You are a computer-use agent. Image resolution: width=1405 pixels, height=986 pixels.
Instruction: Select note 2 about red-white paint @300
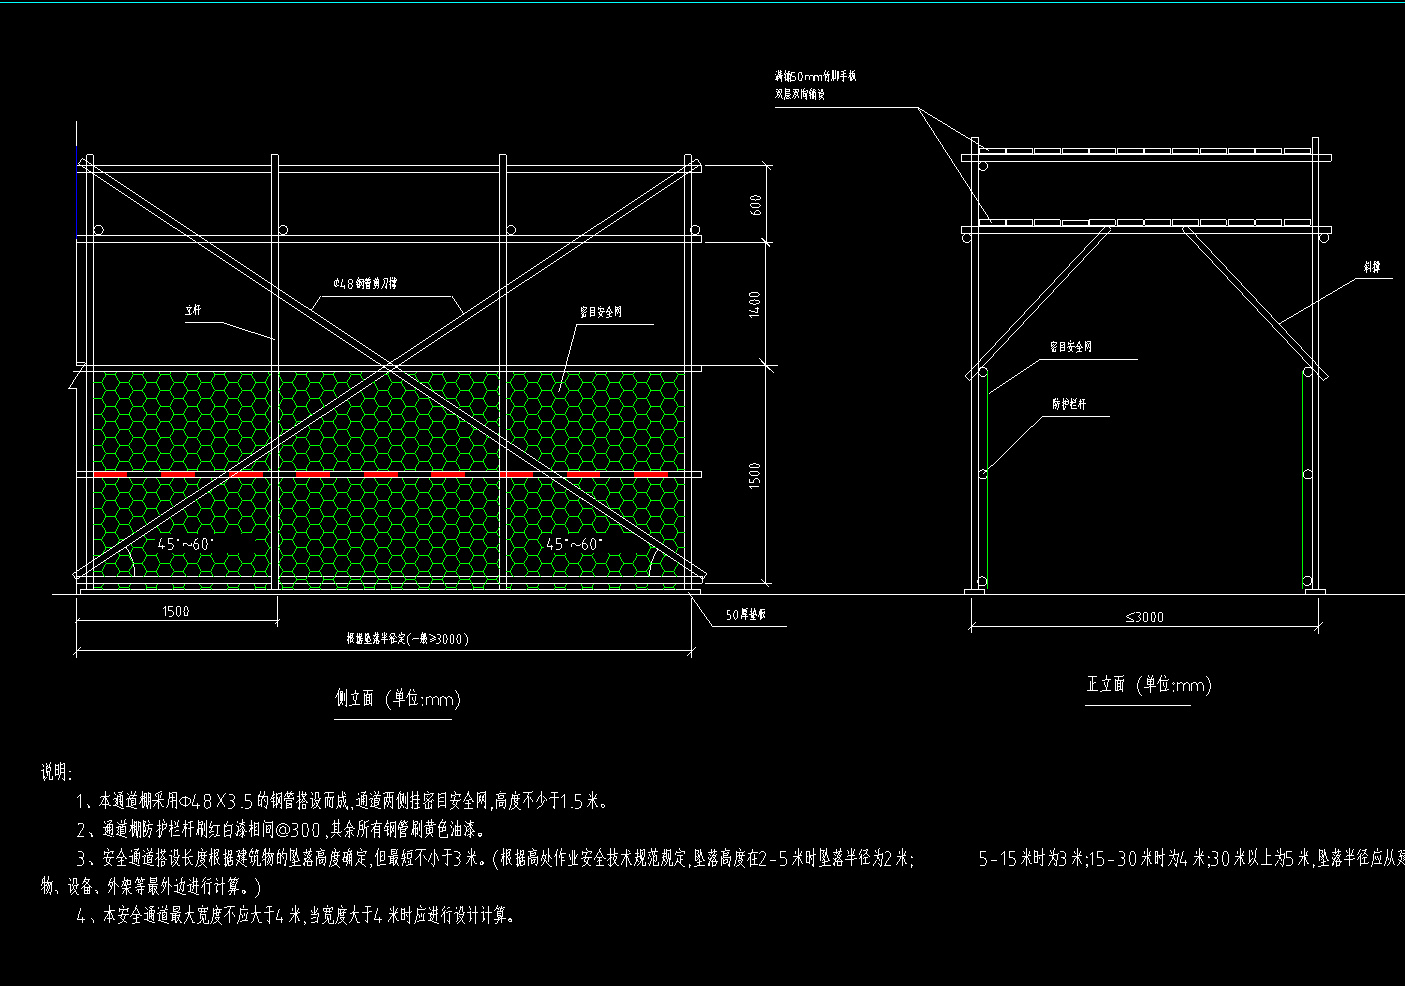tap(281, 829)
